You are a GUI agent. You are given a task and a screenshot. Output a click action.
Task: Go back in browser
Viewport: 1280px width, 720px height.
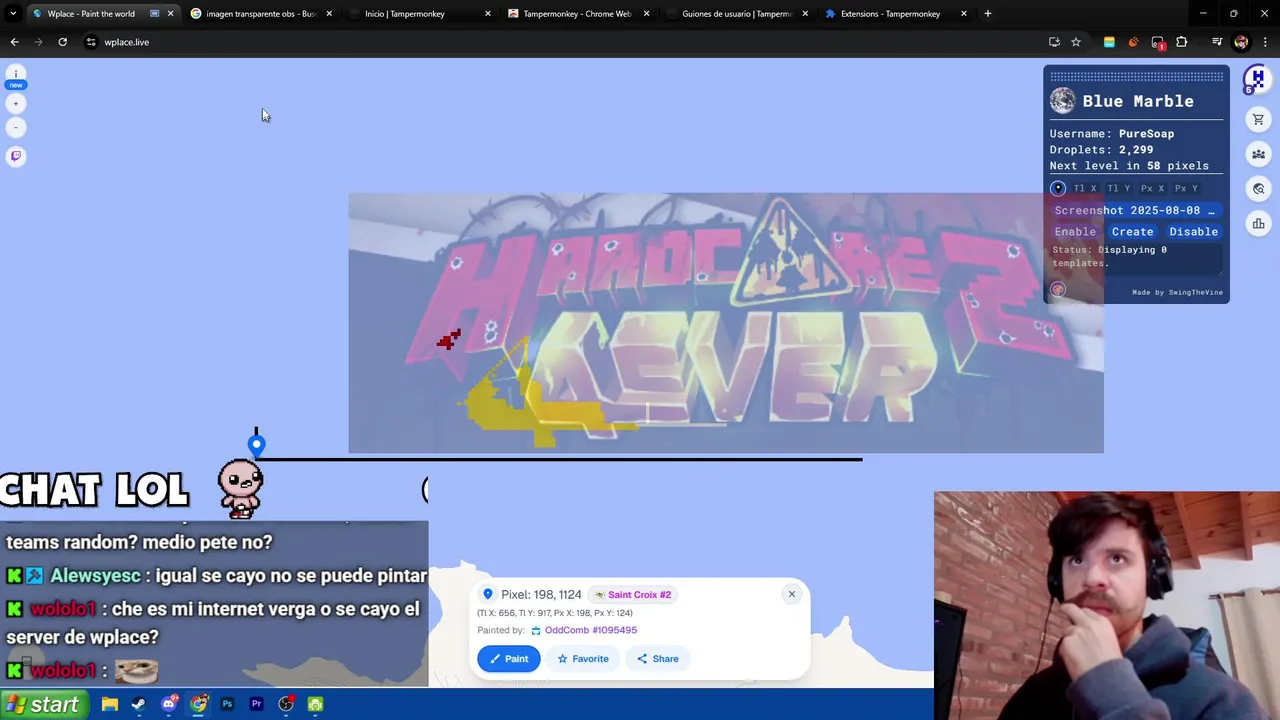pos(14,42)
